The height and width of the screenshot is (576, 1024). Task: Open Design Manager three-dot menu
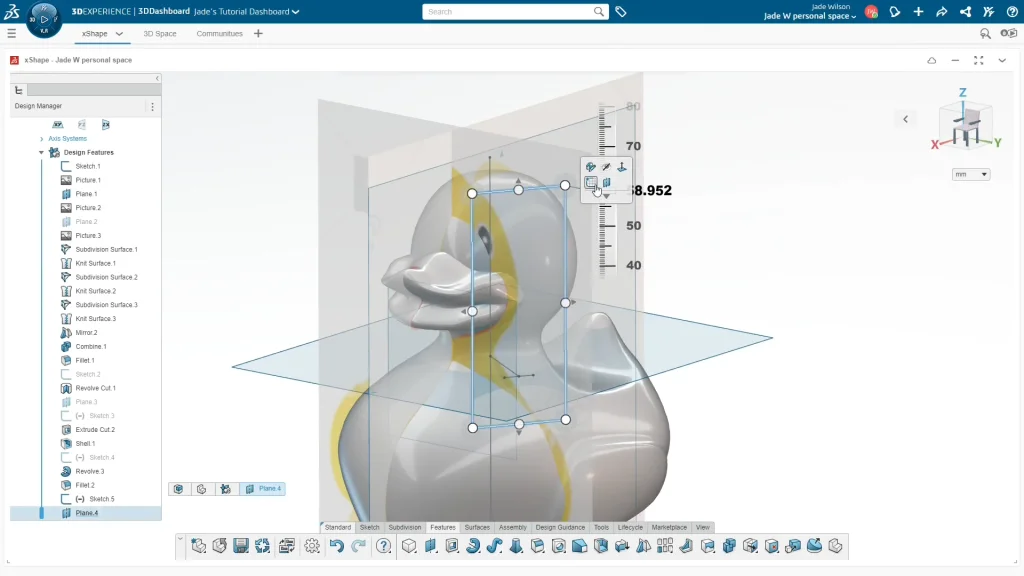tap(152, 106)
